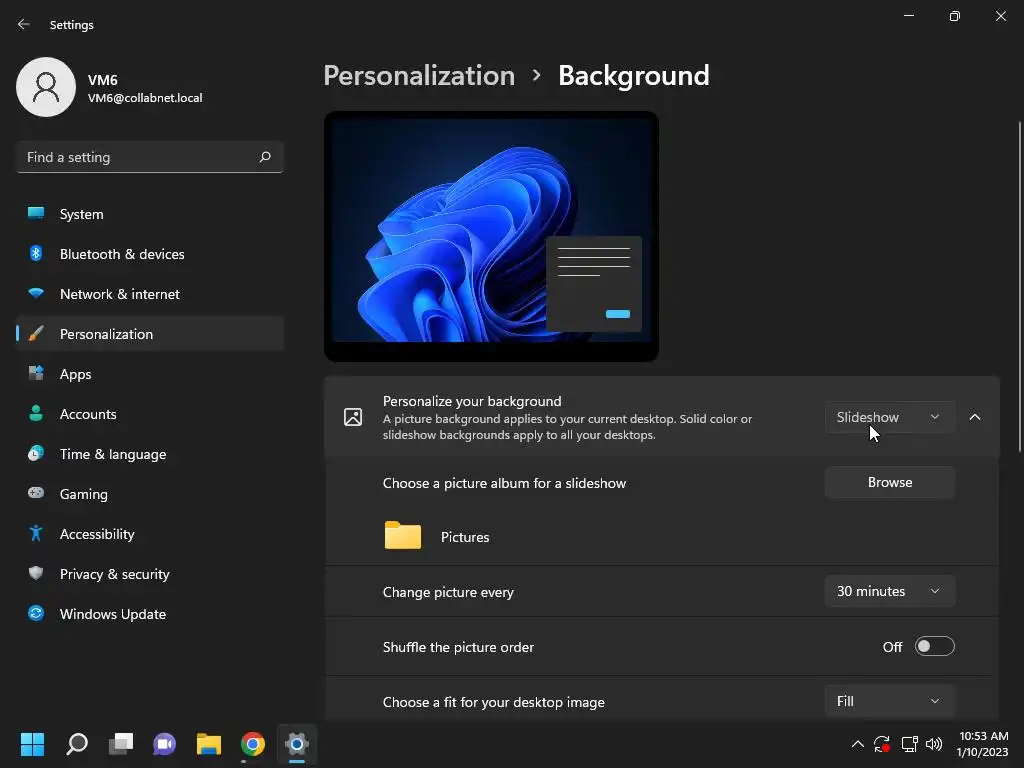Open the Windows Start menu
Image resolution: width=1024 pixels, height=768 pixels.
[x=32, y=744]
